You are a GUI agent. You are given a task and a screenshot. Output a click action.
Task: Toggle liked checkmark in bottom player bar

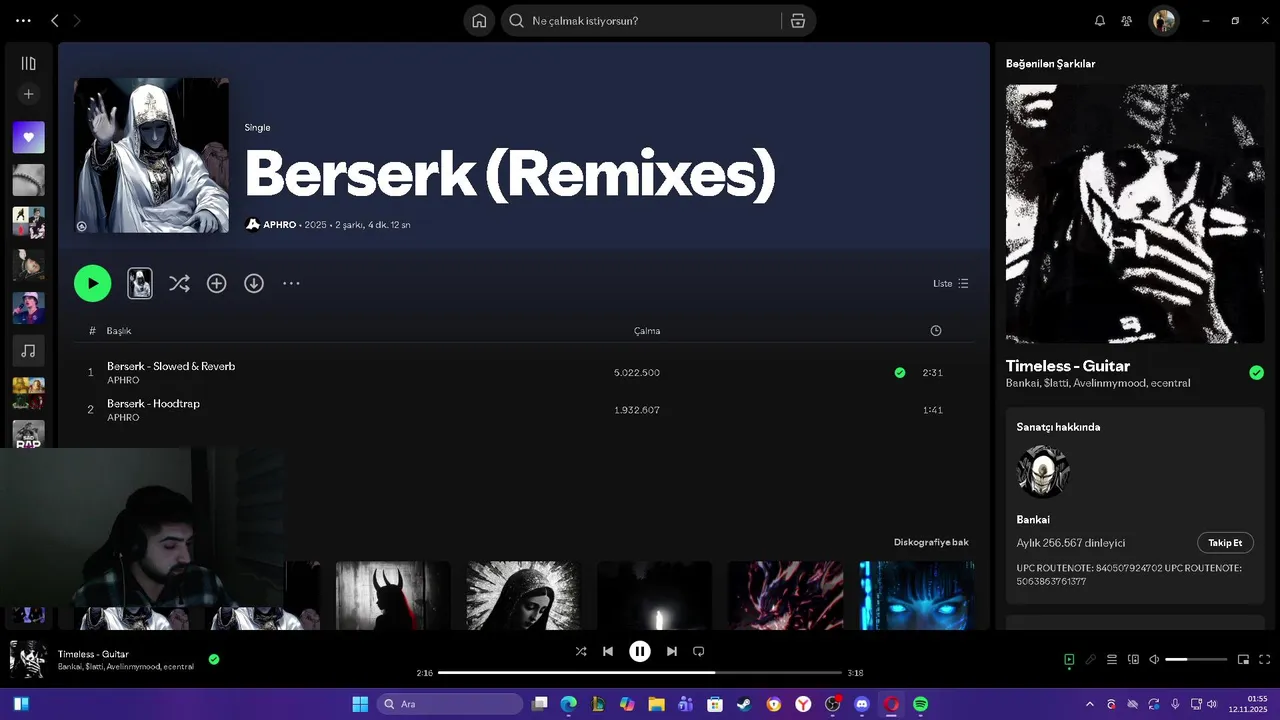214,659
